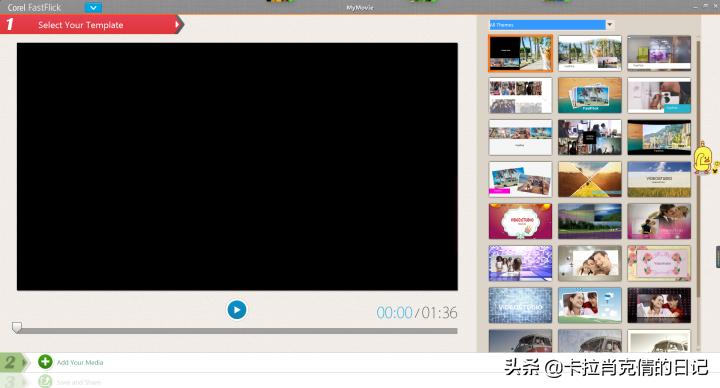Click the black video preview area
720x388 pixels.
tap(237, 167)
